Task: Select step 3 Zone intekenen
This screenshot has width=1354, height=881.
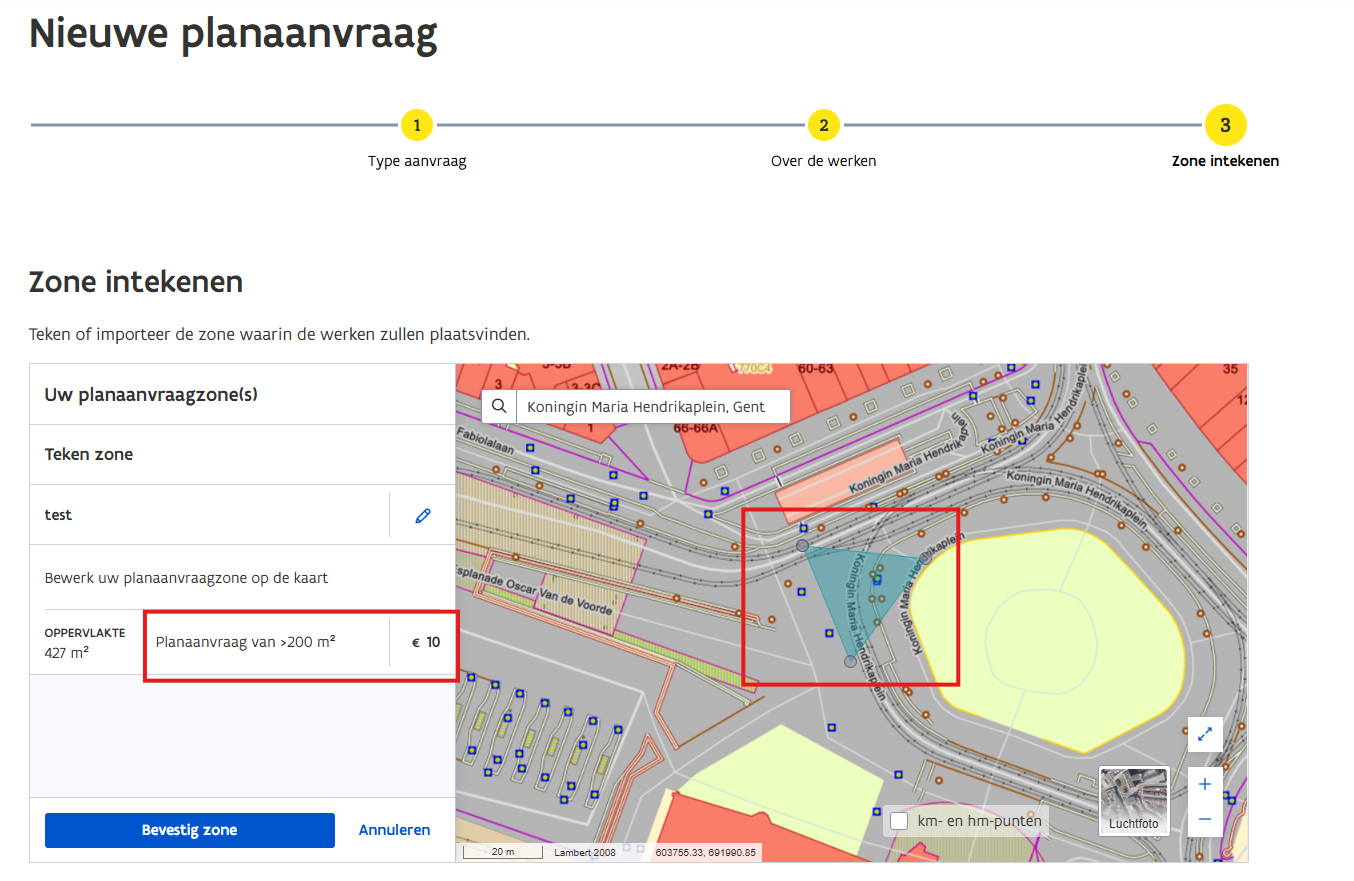Action: (x=1225, y=126)
